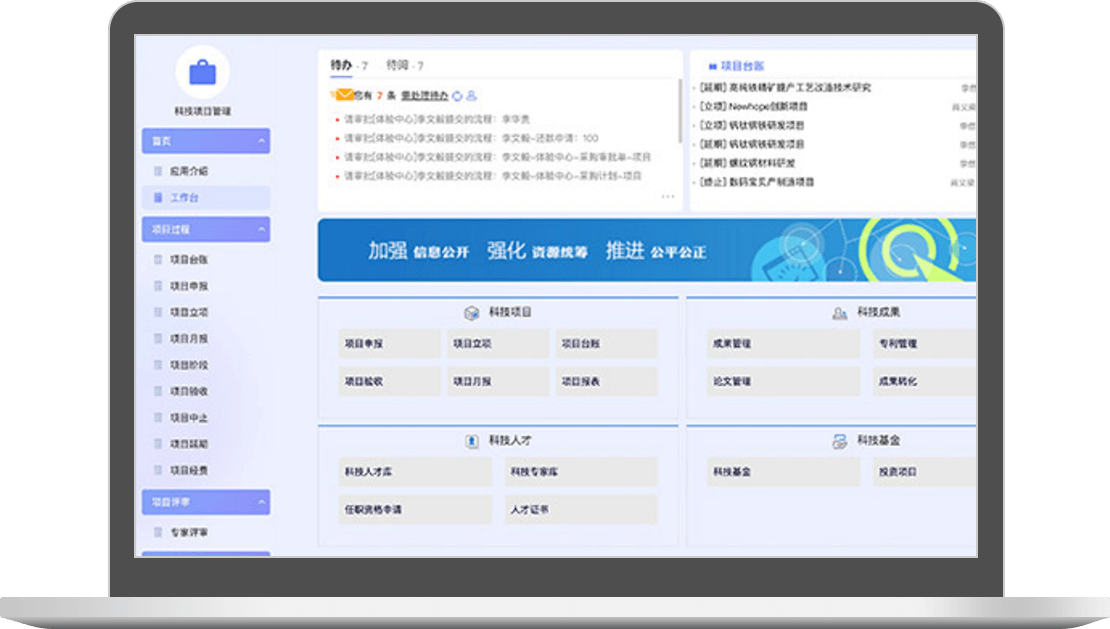Image resolution: width=1110 pixels, height=629 pixels.
Task: Click the icon next to 科技基金 heading
Action: [839, 441]
